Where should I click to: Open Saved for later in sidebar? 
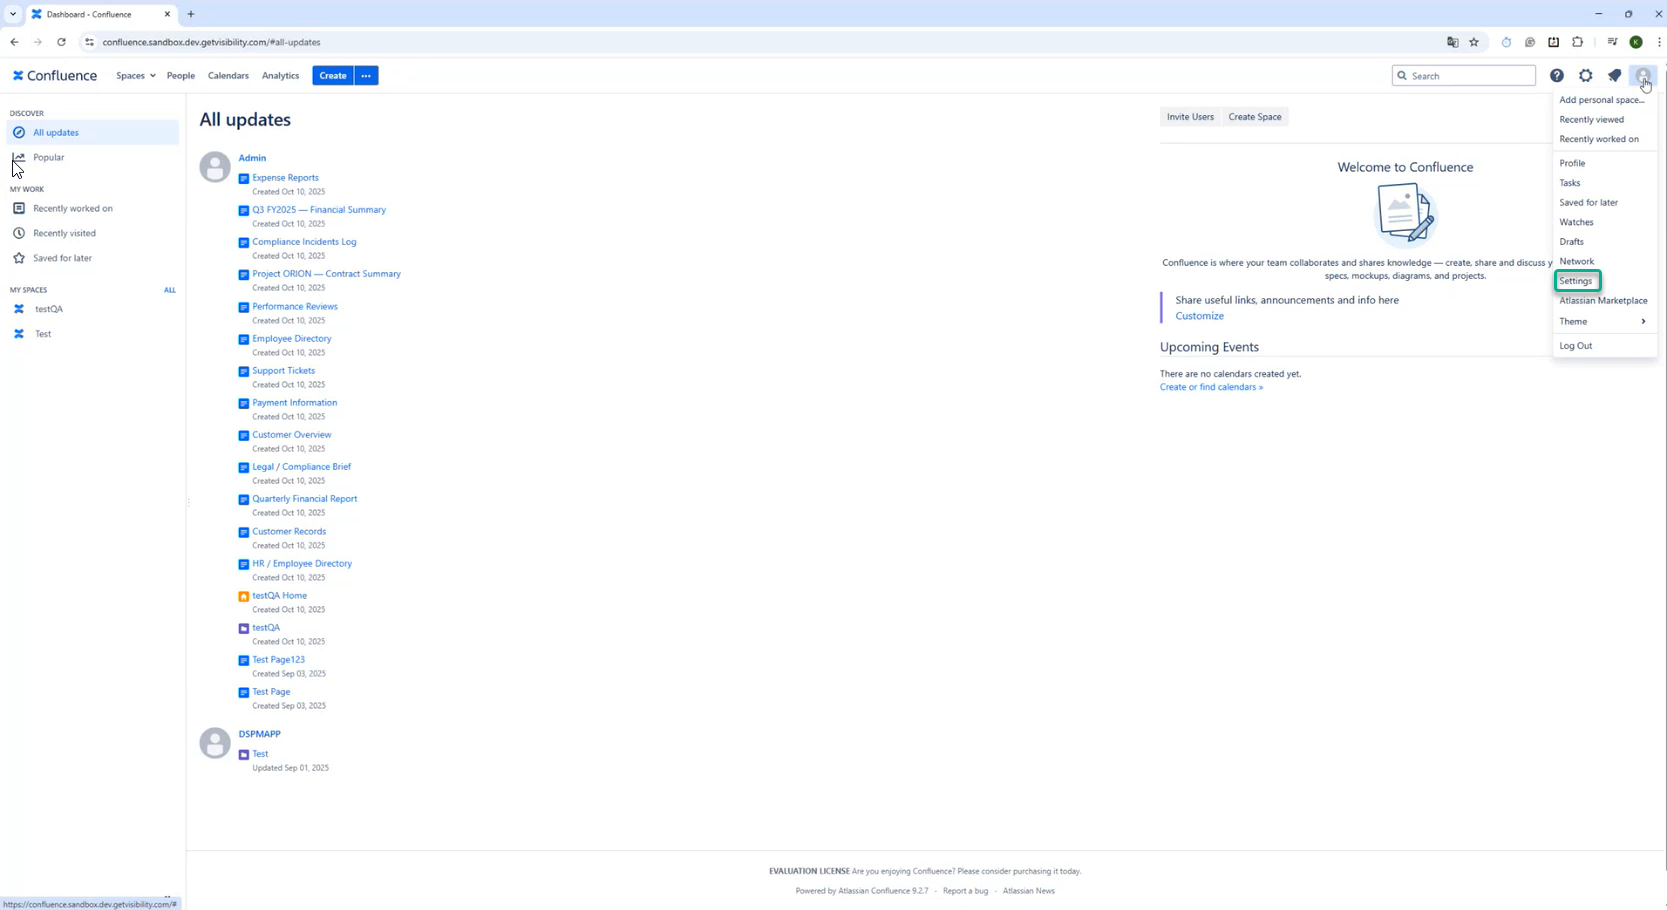[62, 258]
